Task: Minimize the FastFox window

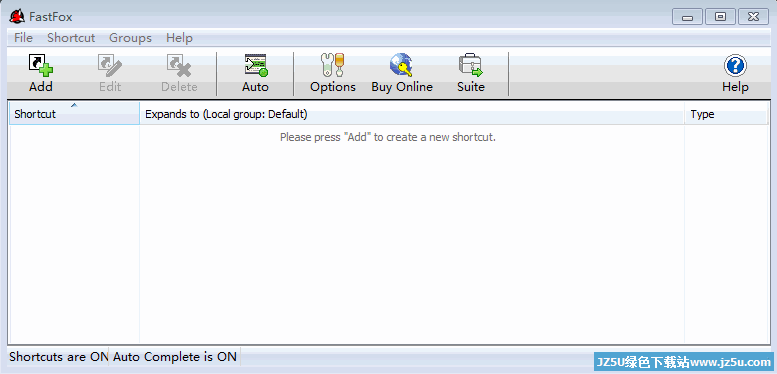Action: [687, 17]
